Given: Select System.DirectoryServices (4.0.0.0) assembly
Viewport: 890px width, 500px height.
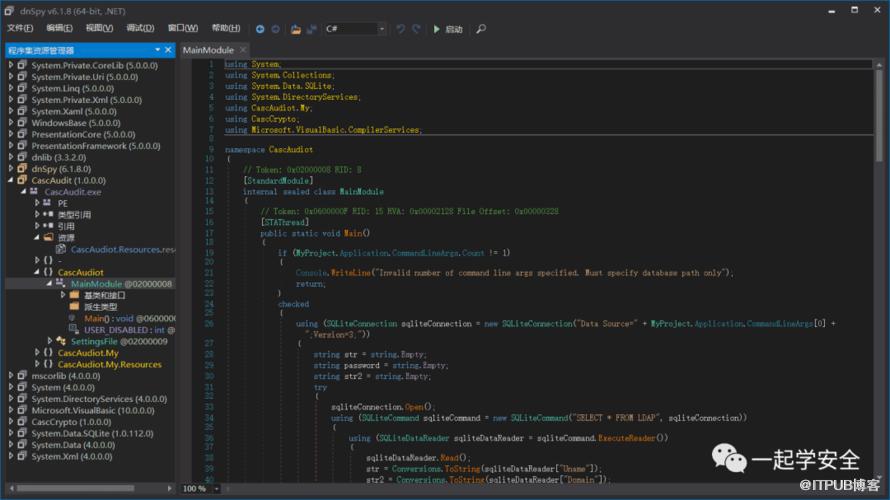Looking at the screenshot, I should 99,399.
